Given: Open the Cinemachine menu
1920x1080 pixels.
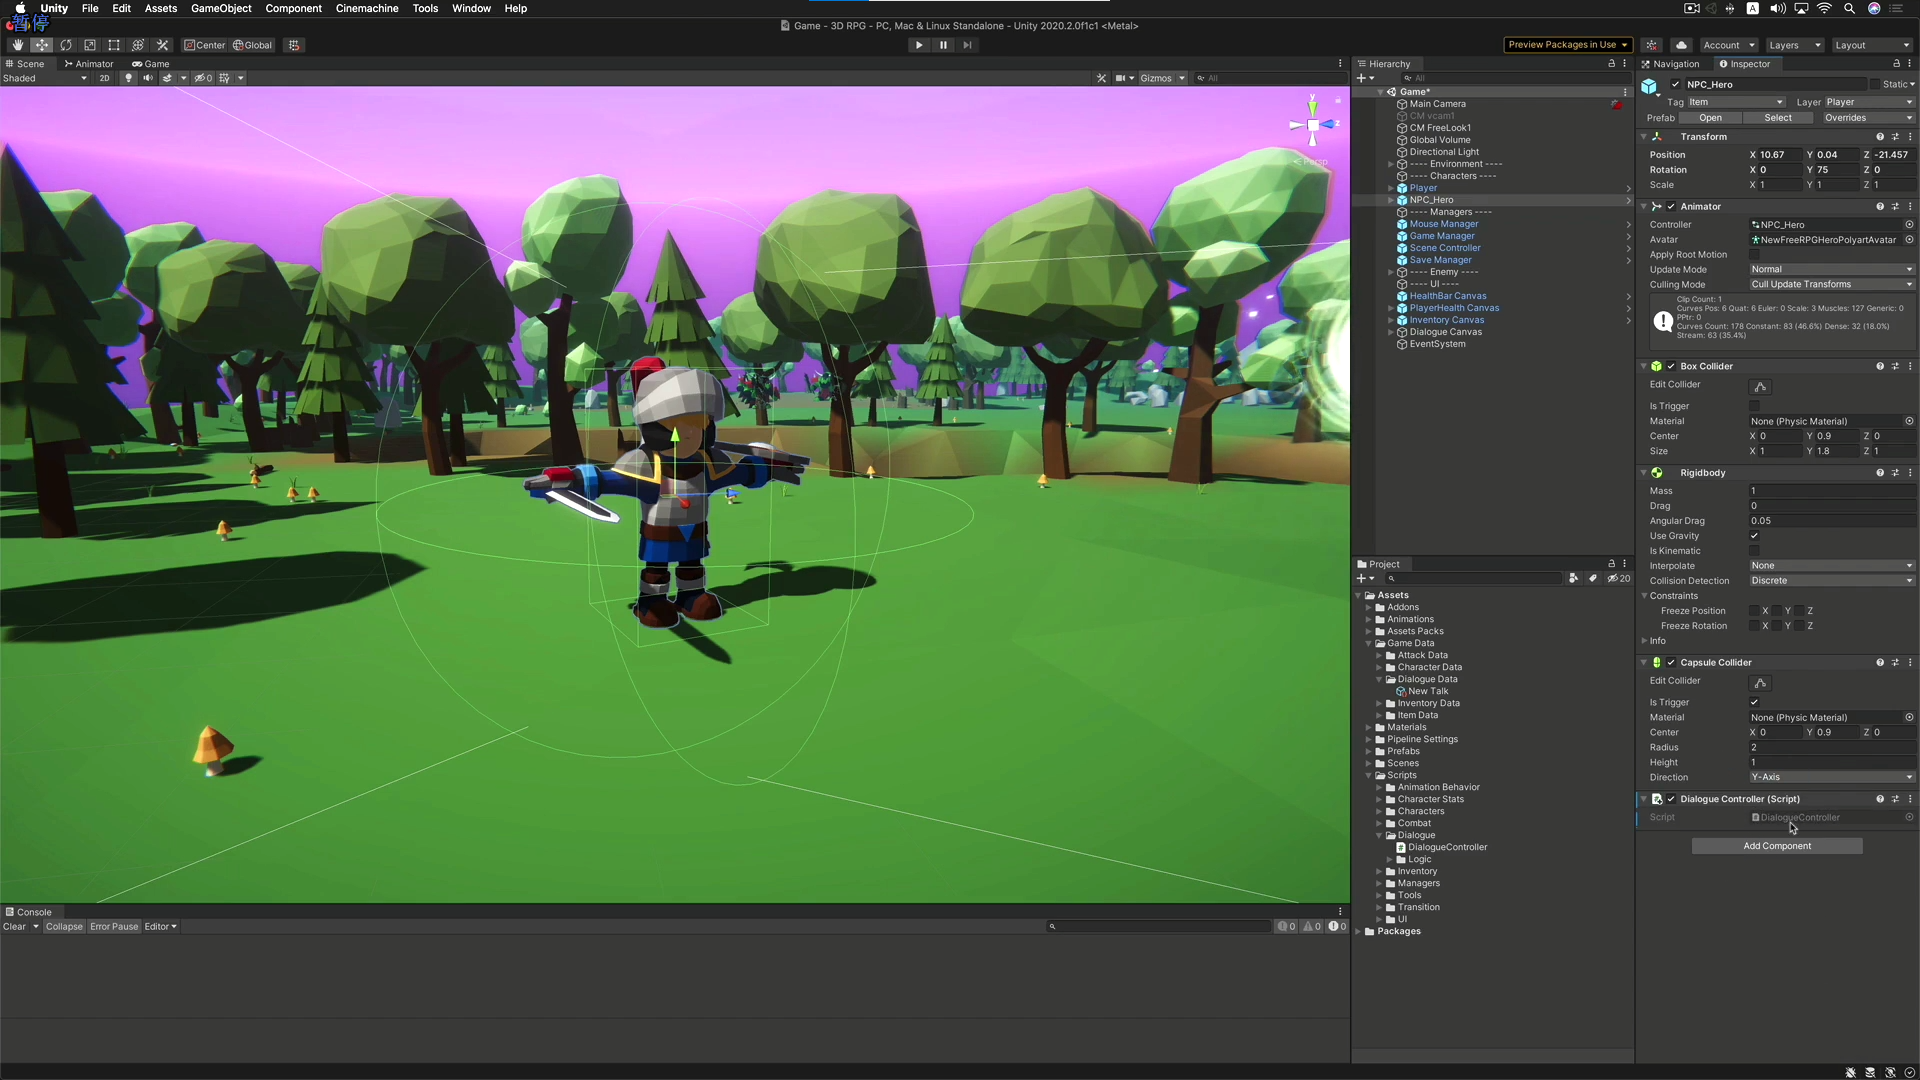Looking at the screenshot, I should [366, 8].
